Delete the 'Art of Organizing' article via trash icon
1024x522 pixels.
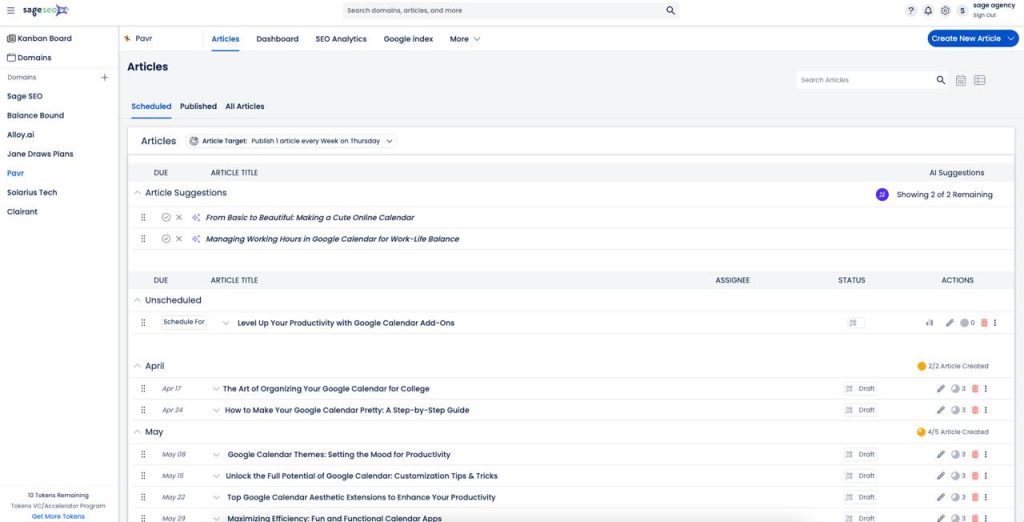coord(975,389)
